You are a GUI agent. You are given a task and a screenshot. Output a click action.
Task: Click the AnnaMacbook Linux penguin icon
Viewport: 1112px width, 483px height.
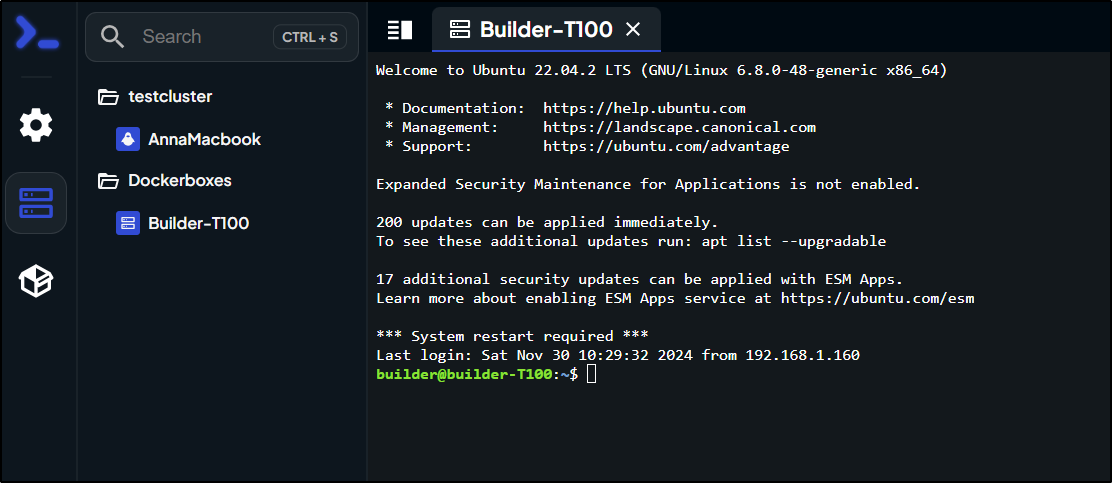128,139
